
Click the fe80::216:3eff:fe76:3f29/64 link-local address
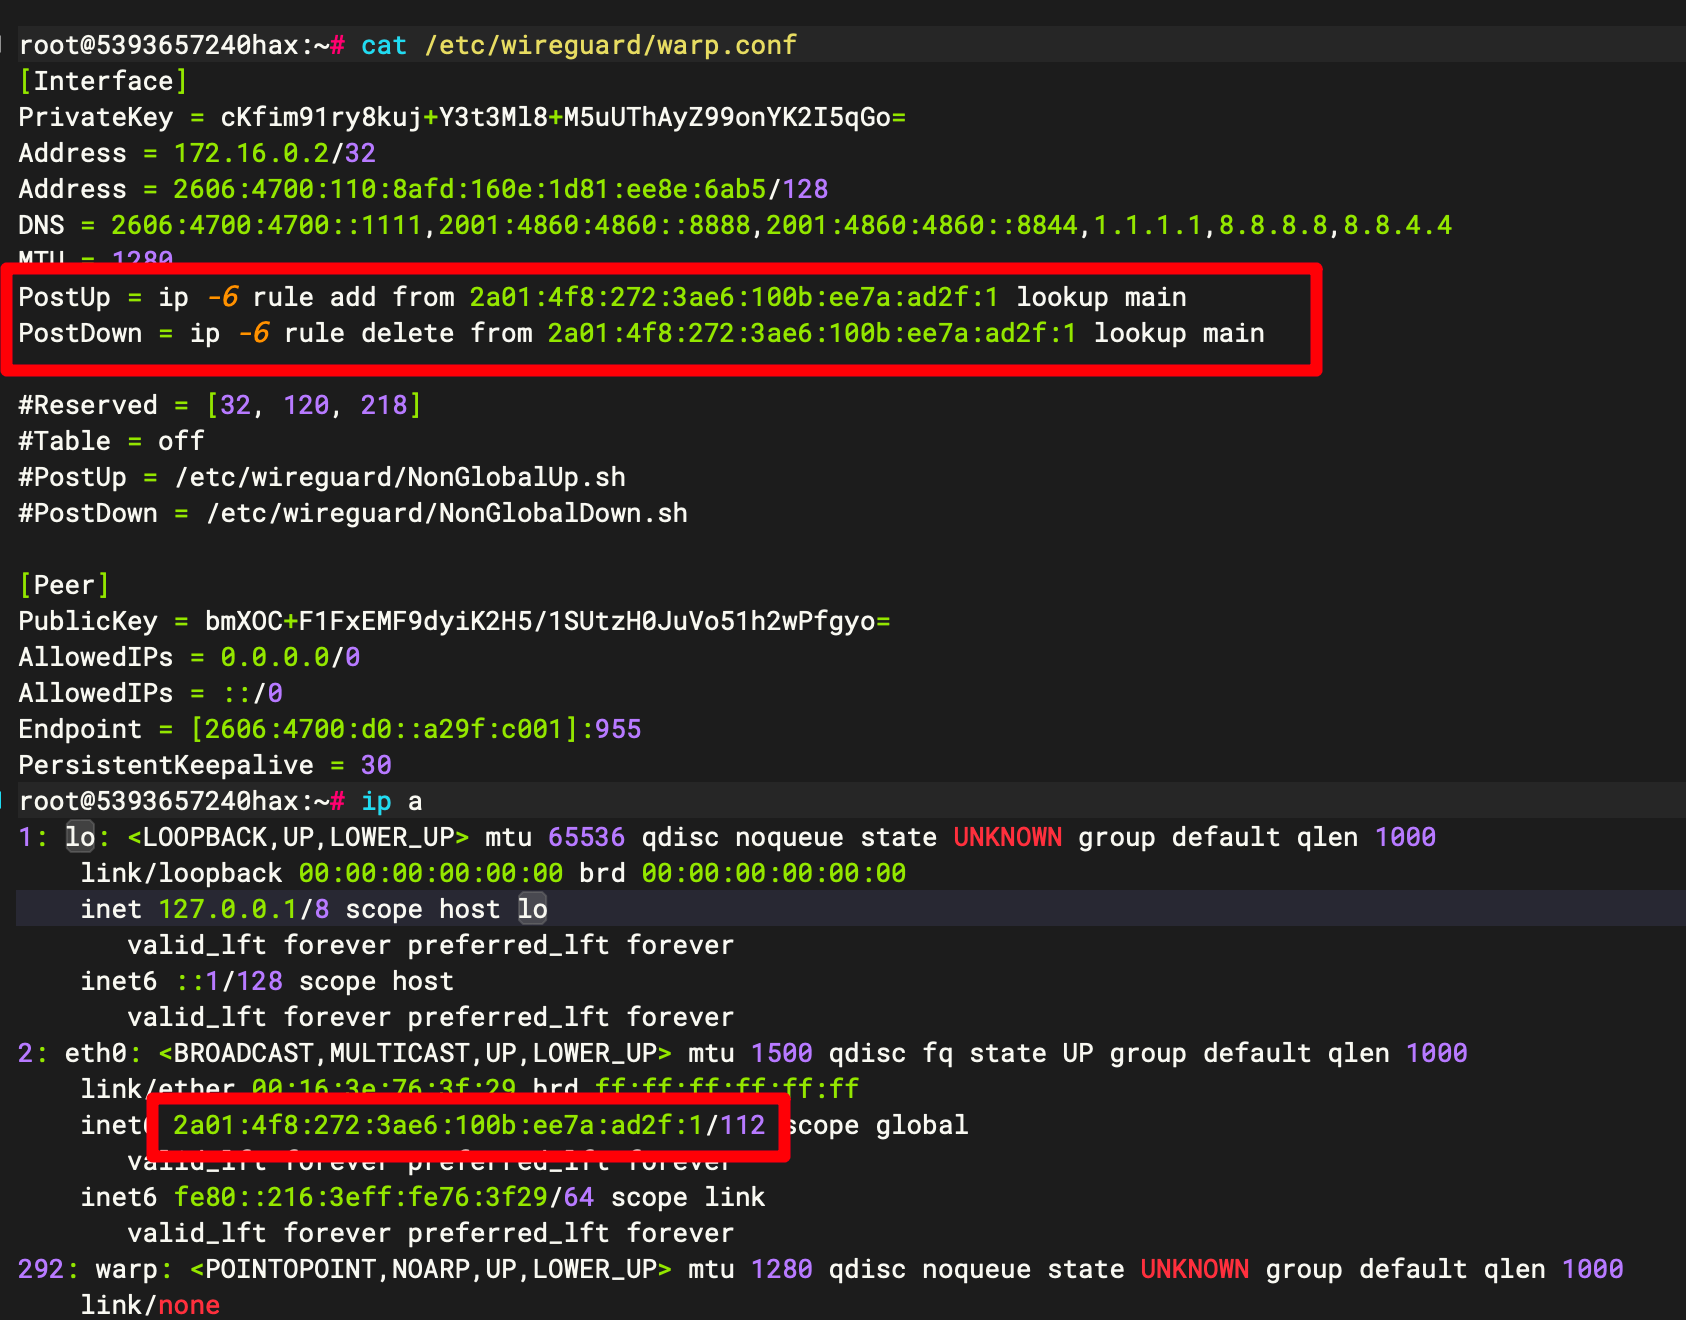click(384, 1197)
